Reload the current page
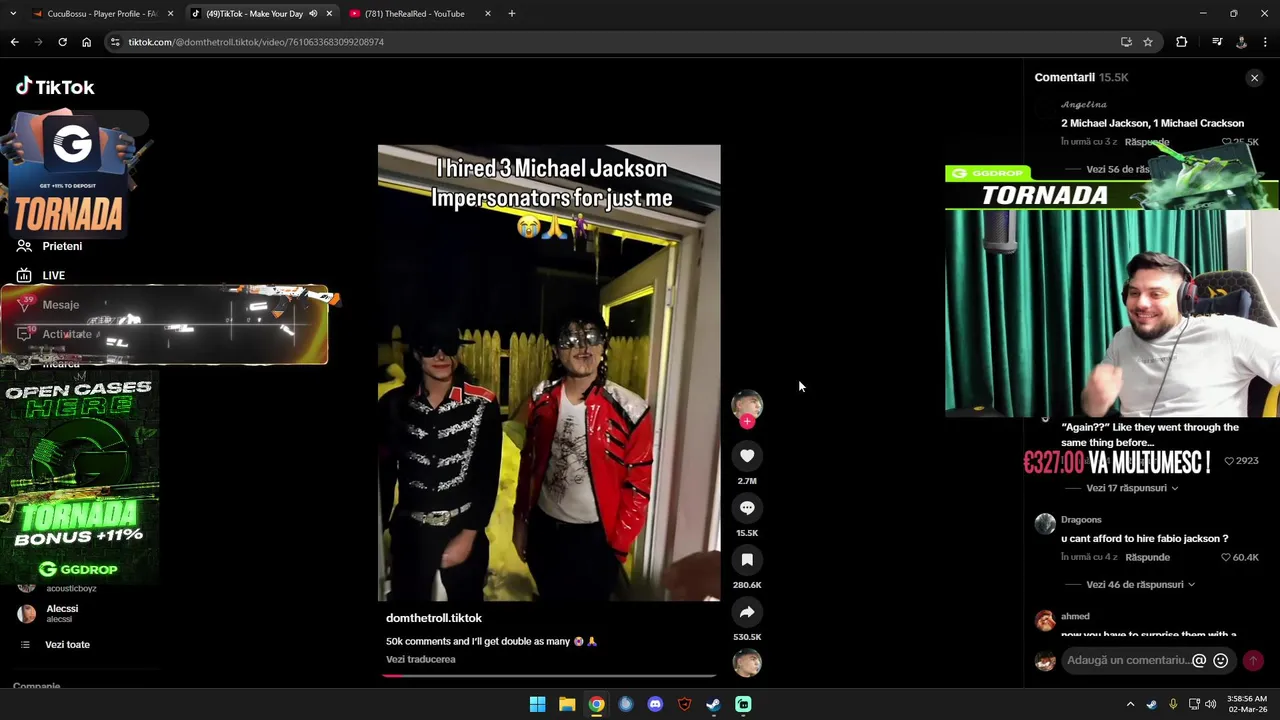Screen dimensions: 1280x720 [62, 42]
